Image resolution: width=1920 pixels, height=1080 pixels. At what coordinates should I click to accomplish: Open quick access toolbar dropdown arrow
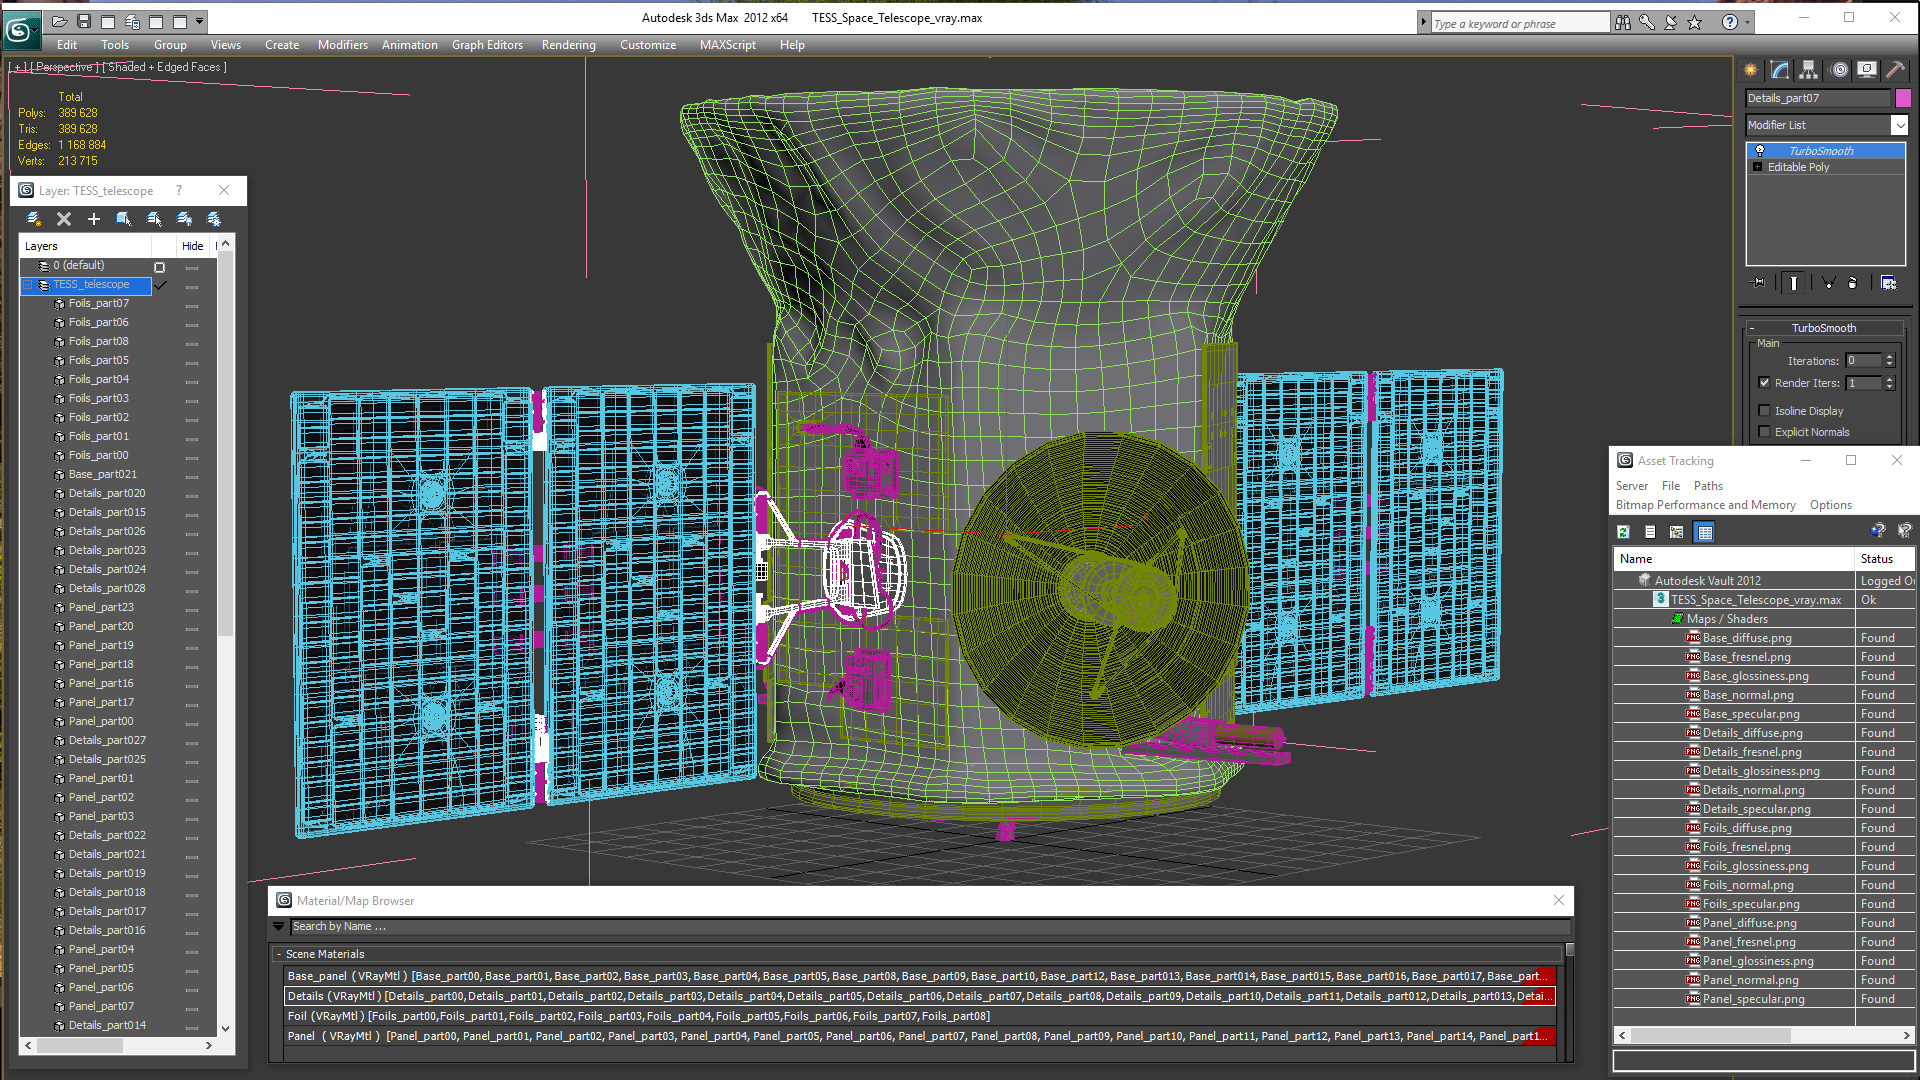click(x=200, y=21)
